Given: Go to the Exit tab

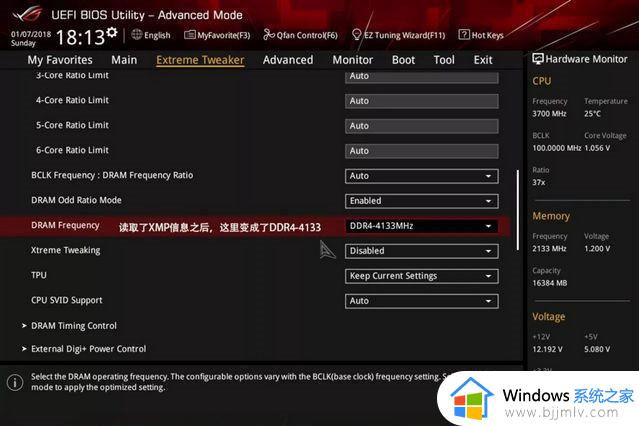Looking at the screenshot, I should click(483, 60).
